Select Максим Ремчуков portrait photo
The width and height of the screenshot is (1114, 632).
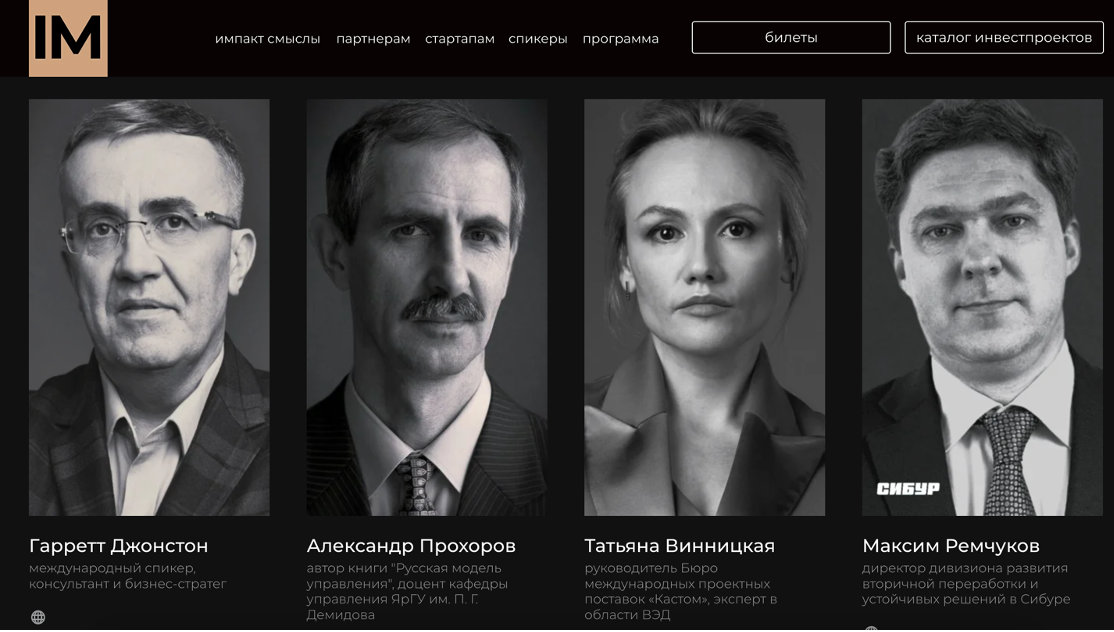(983, 307)
